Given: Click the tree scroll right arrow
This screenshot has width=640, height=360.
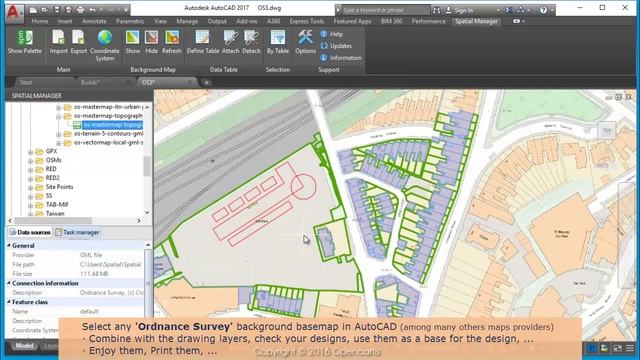Looking at the screenshot, I should tap(139, 220).
